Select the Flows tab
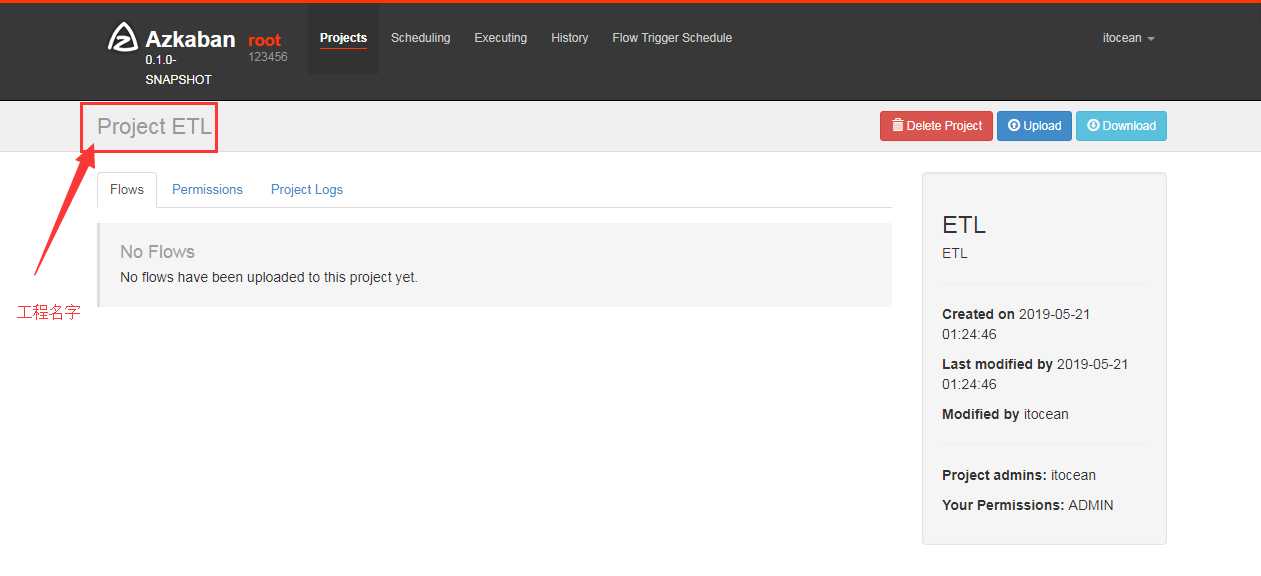1261x576 pixels. click(127, 189)
